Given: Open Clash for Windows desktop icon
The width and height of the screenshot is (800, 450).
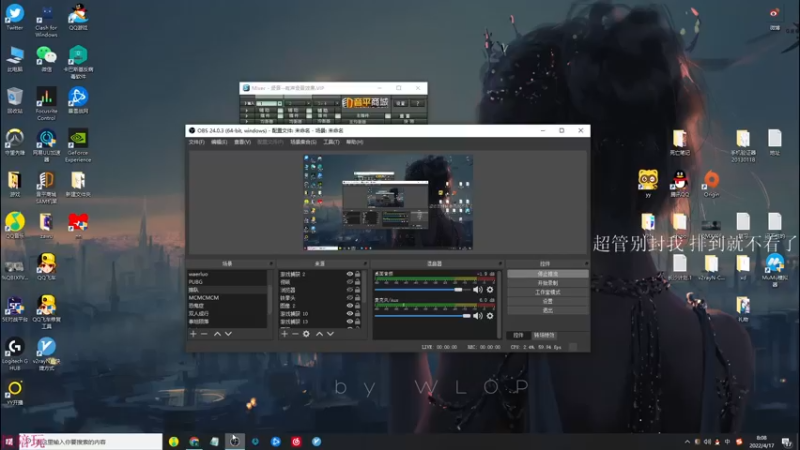Looking at the screenshot, I should point(46,21).
